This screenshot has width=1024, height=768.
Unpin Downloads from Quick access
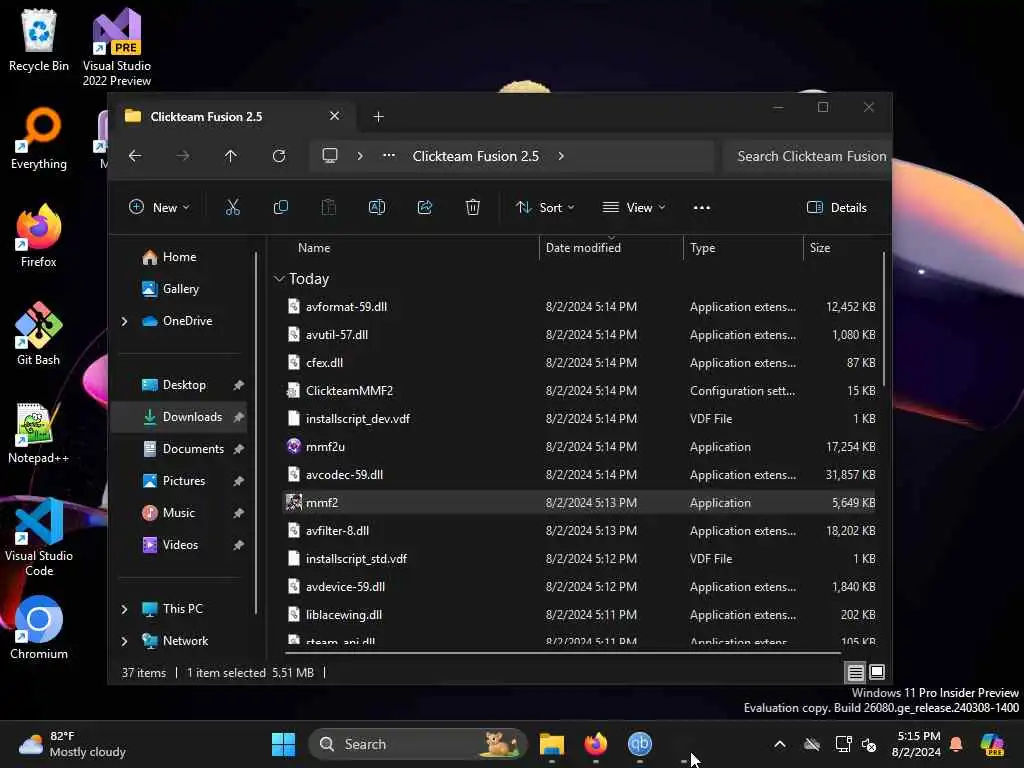[x=238, y=417]
